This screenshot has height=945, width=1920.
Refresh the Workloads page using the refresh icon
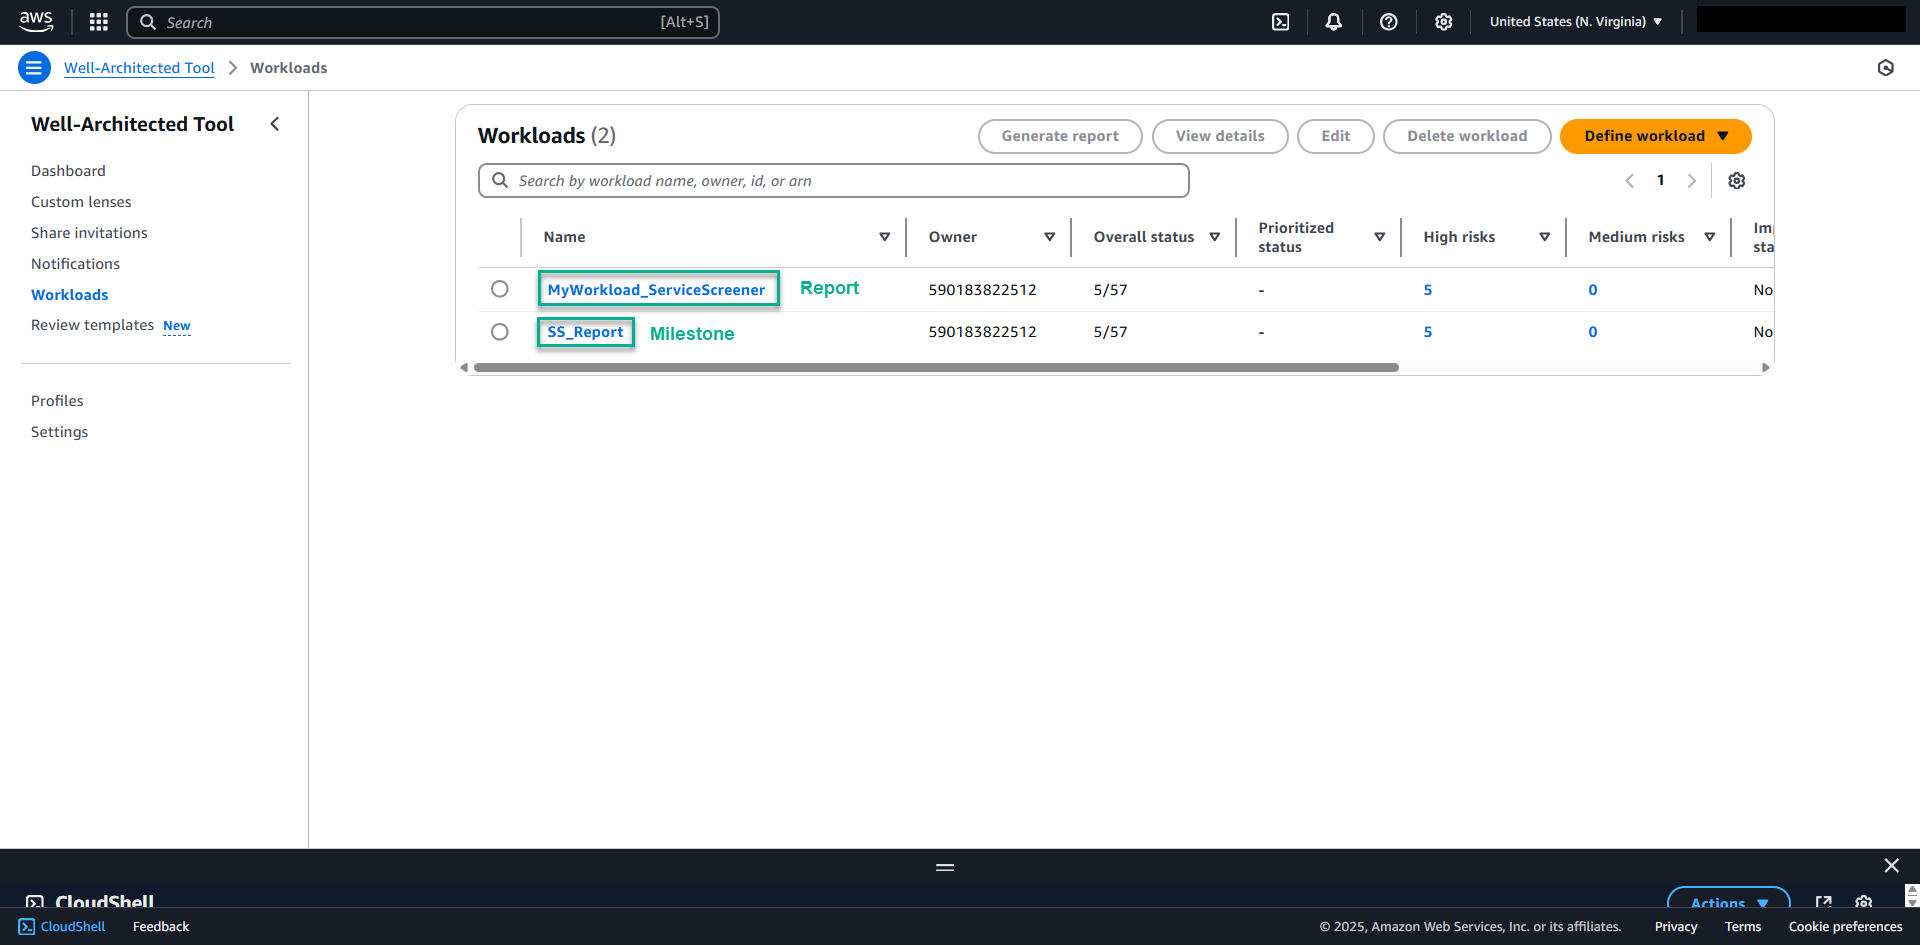coord(1887,67)
